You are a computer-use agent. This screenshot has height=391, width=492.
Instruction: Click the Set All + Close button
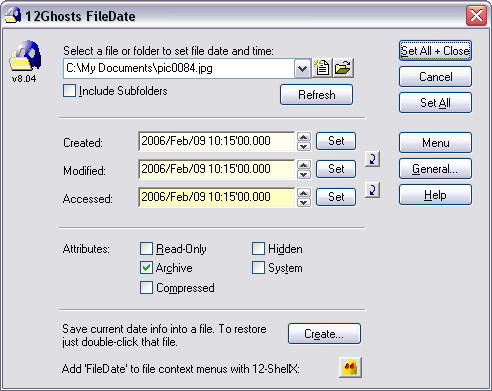tap(435, 51)
